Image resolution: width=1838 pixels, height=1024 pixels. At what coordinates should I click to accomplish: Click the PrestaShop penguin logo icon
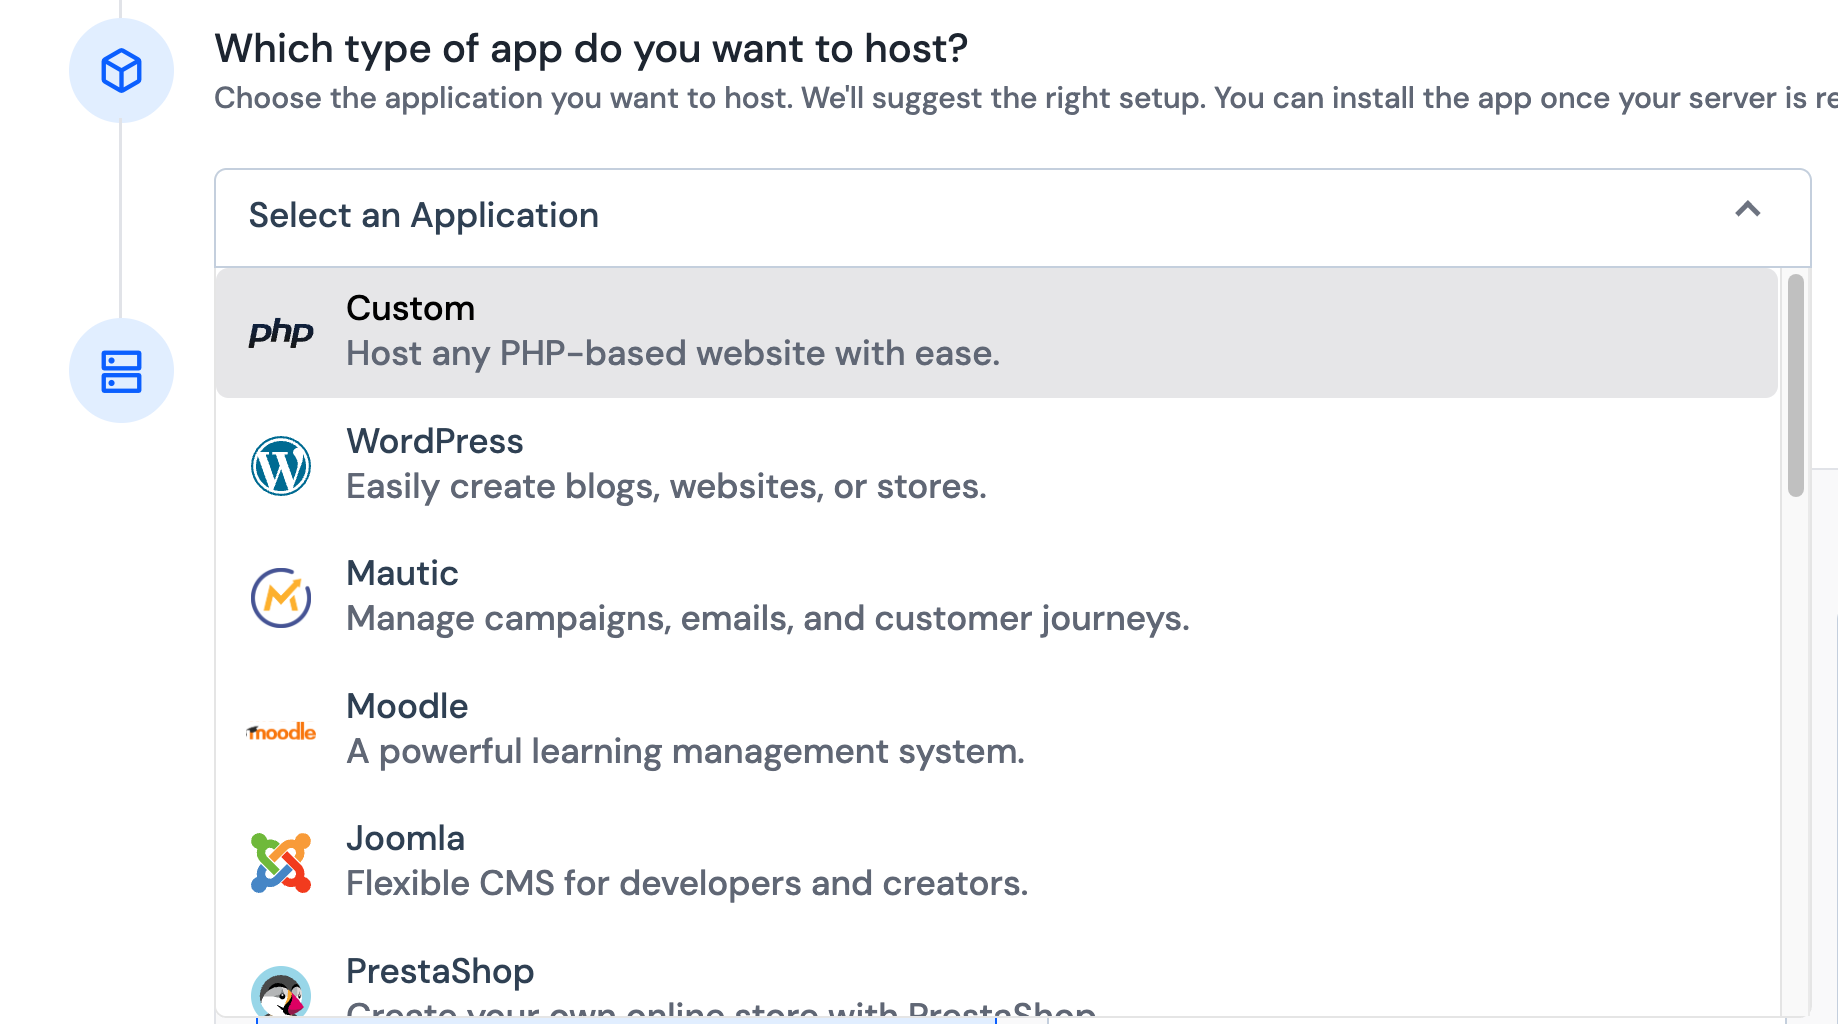(x=281, y=992)
